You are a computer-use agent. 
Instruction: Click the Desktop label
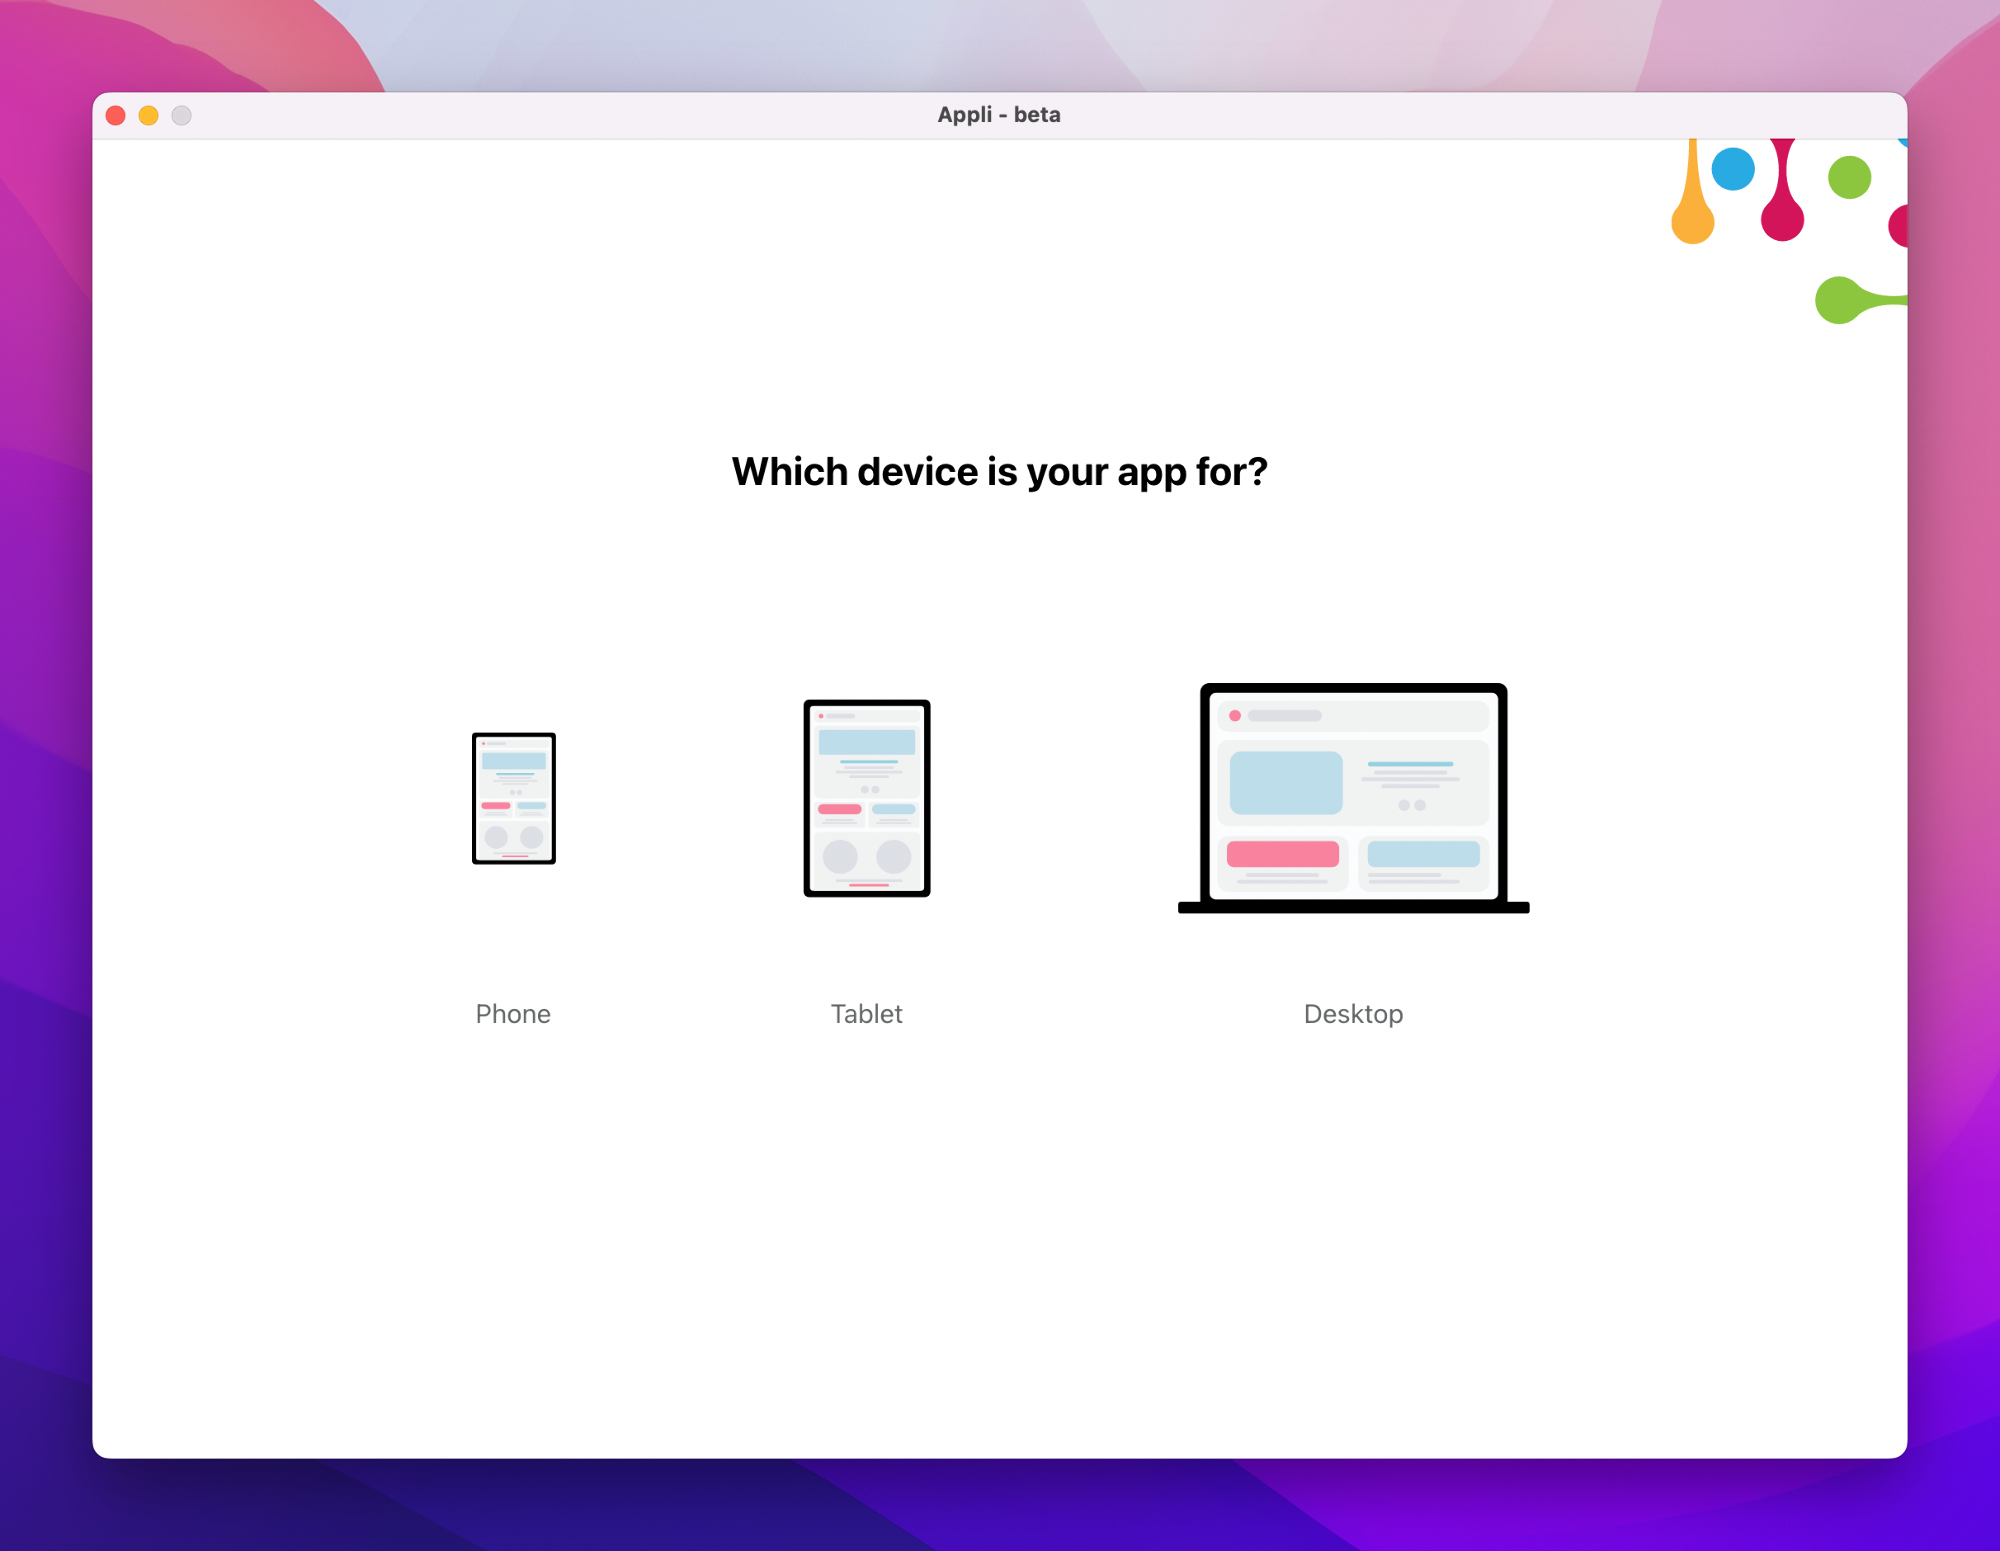pyautogui.click(x=1353, y=1014)
